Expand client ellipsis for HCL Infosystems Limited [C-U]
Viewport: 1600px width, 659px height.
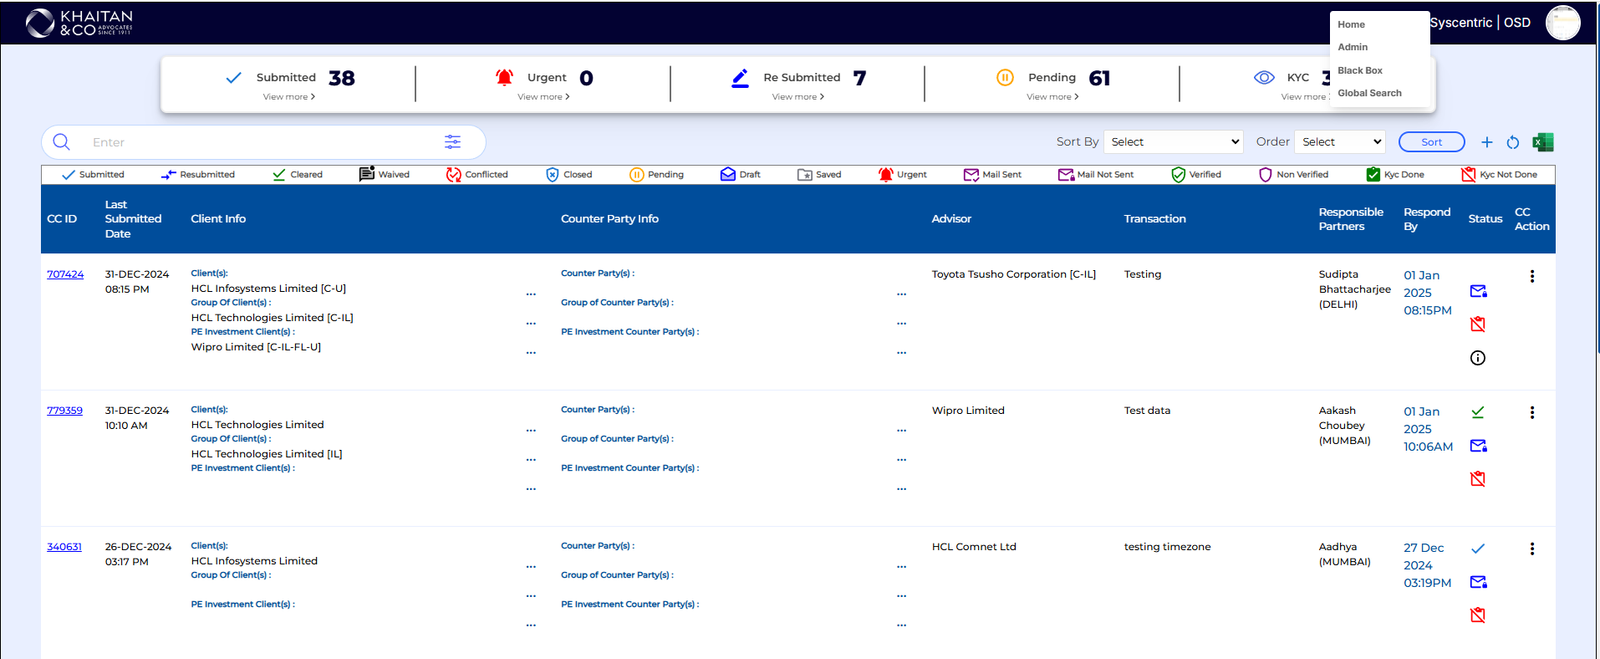tap(531, 294)
